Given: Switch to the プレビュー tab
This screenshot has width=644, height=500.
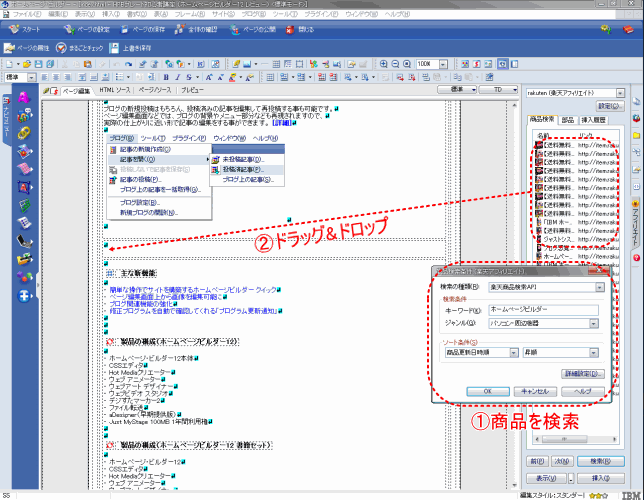Looking at the screenshot, I should tap(192, 90).
